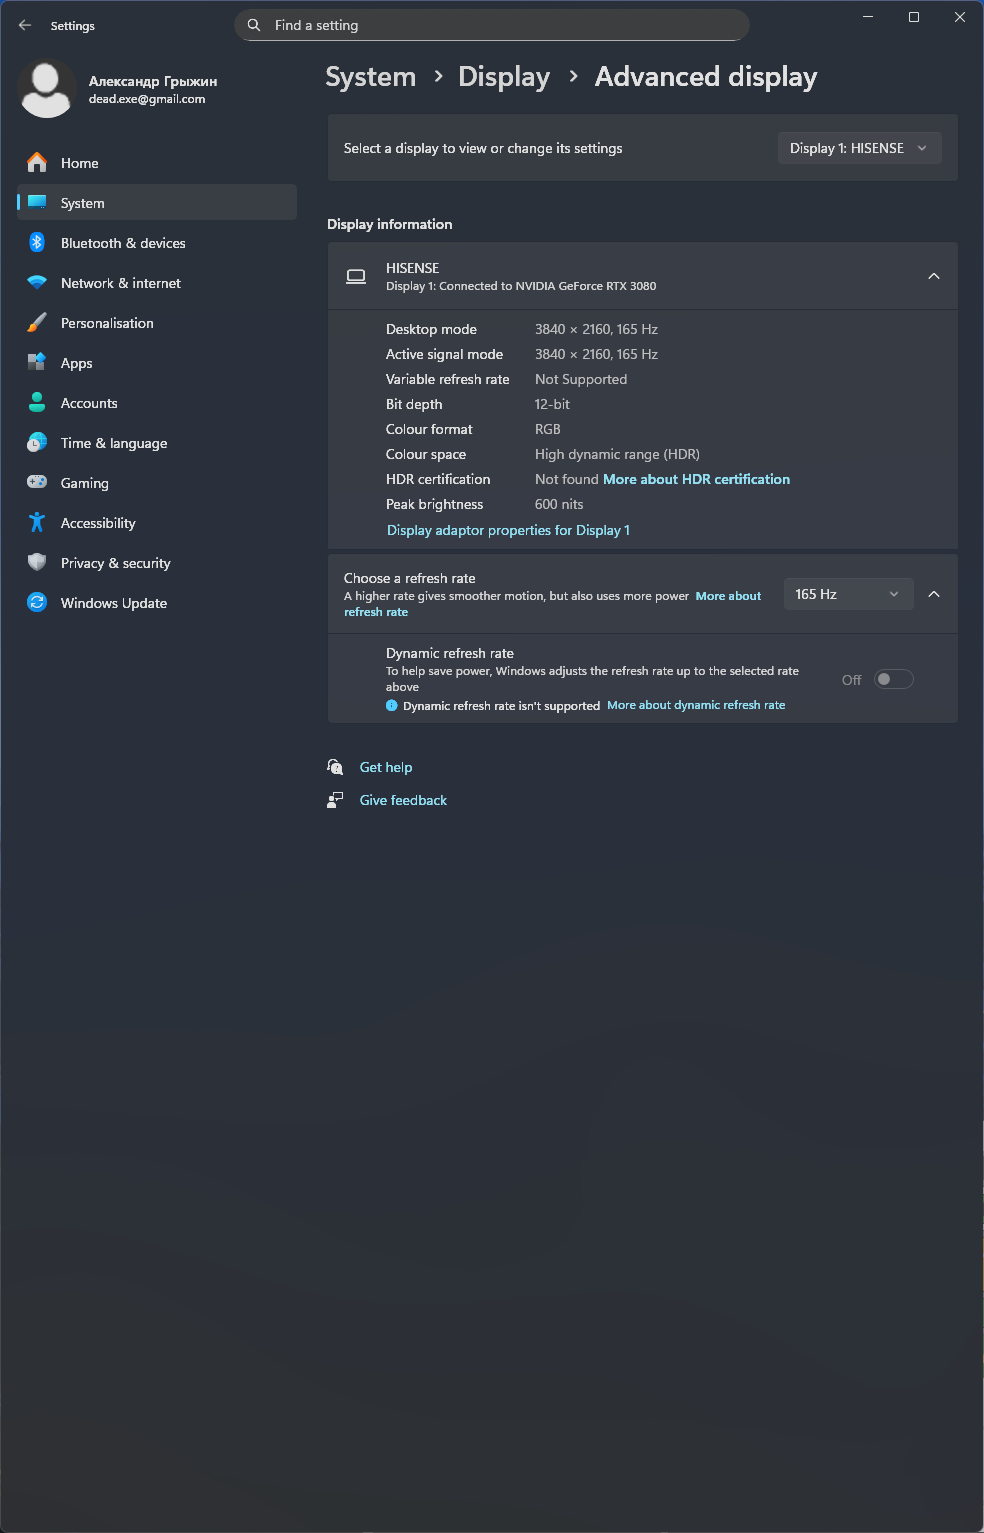
Task: Go to the Display breadcrumb
Action: (x=504, y=77)
